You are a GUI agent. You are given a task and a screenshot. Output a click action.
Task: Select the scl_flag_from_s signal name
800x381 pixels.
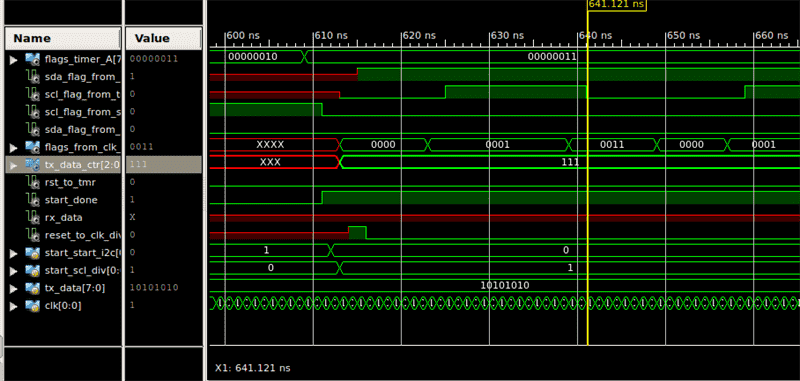(82, 112)
